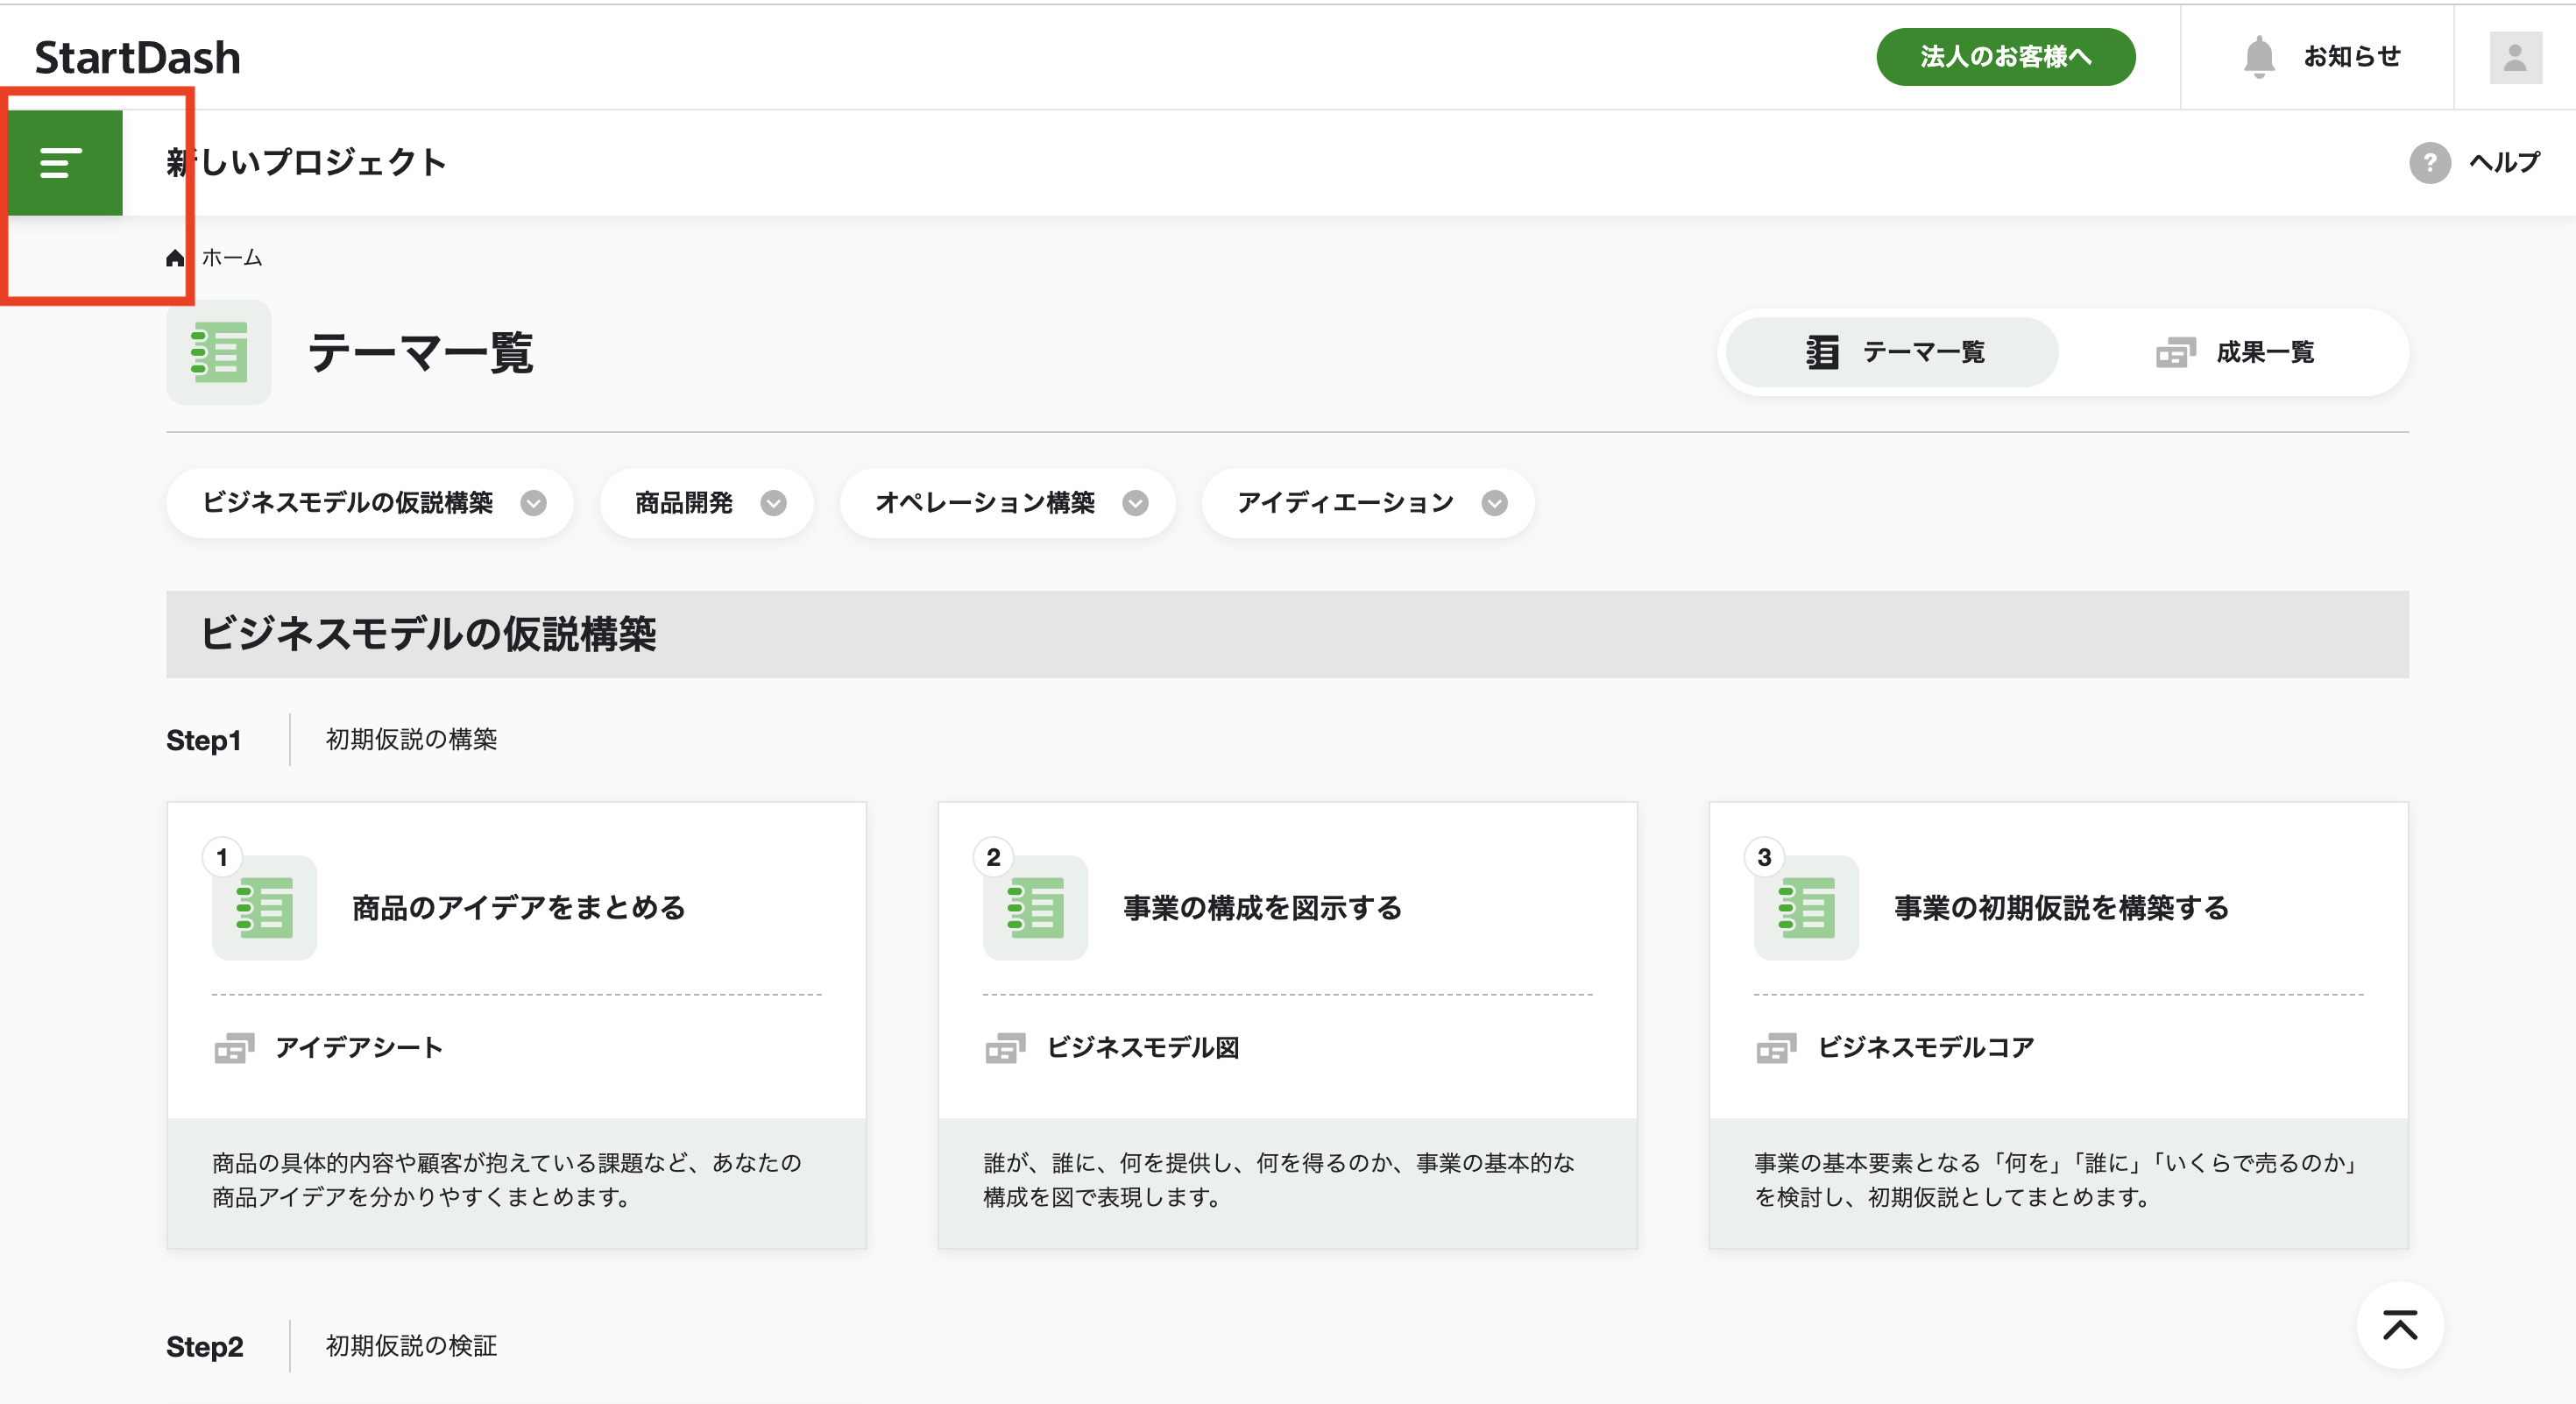Viewport: 2576px width, 1404px height.
Task: Click the home breadcrumb icon
Action: coord(175,258)
